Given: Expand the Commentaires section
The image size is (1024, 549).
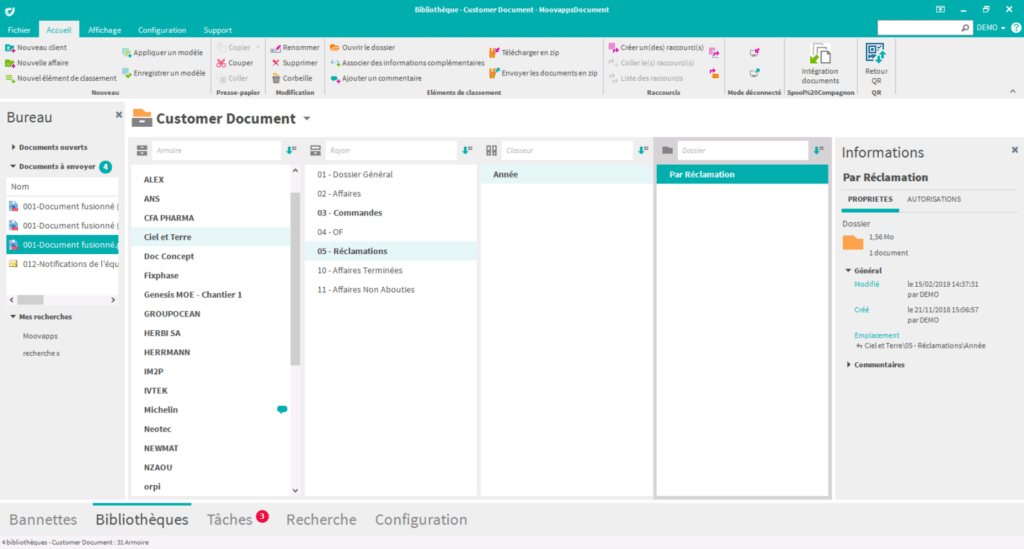Looking at the screenshot, I should (x=848, y=364).
